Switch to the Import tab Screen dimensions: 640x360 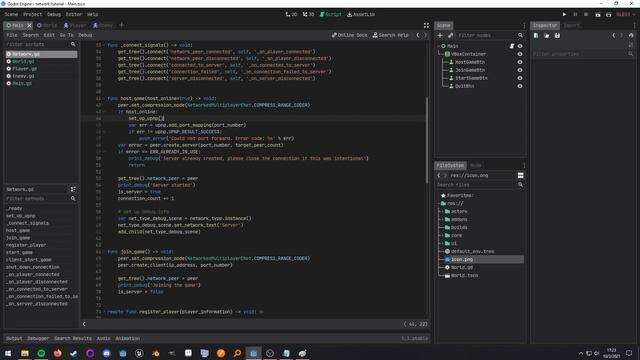(x=571, y=25)
